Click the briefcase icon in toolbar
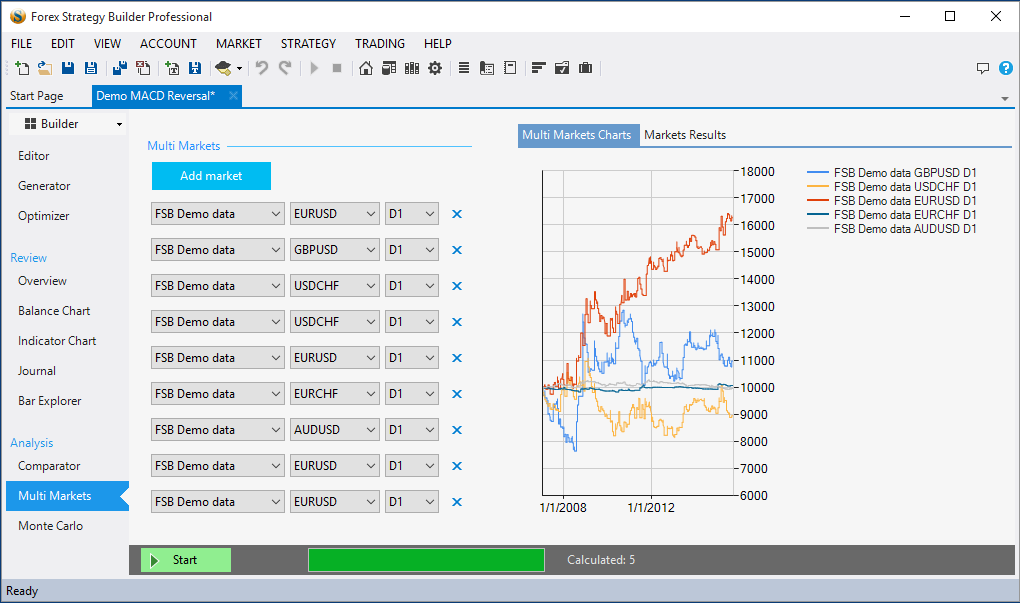The width and height of the screenshot is (1020, 603). 585,68
